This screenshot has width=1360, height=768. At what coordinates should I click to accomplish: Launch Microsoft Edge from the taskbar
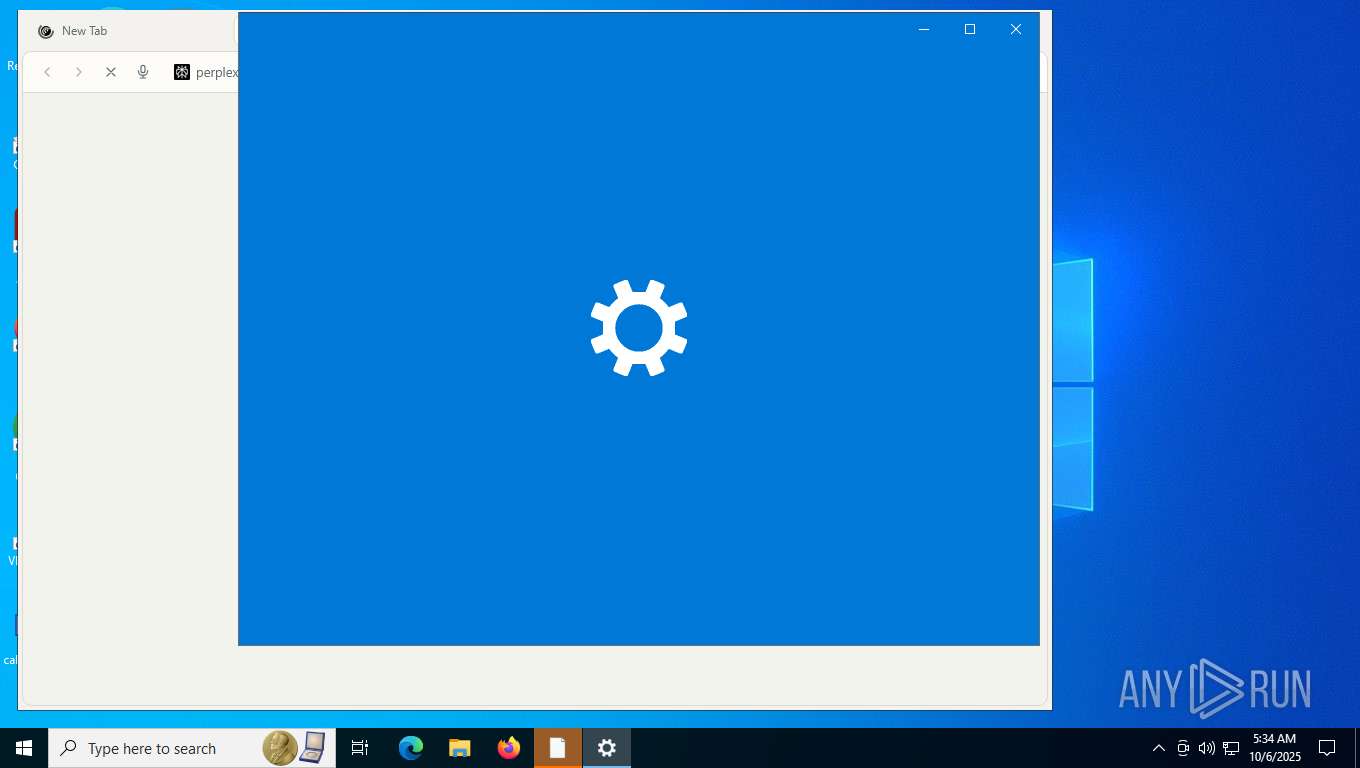point(411,748)
